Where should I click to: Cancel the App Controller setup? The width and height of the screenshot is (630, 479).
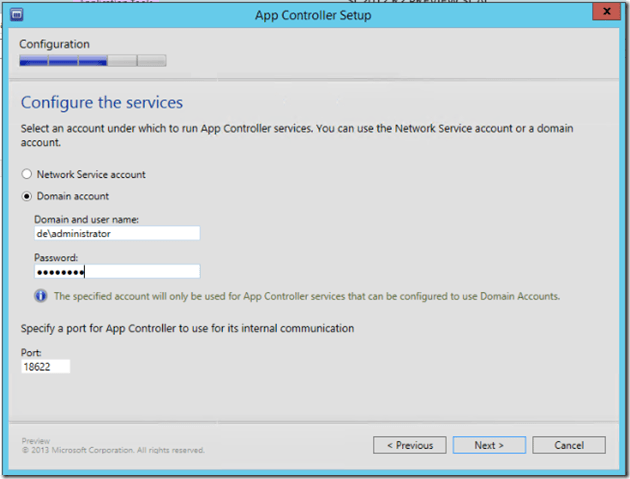tap(568, 445)
